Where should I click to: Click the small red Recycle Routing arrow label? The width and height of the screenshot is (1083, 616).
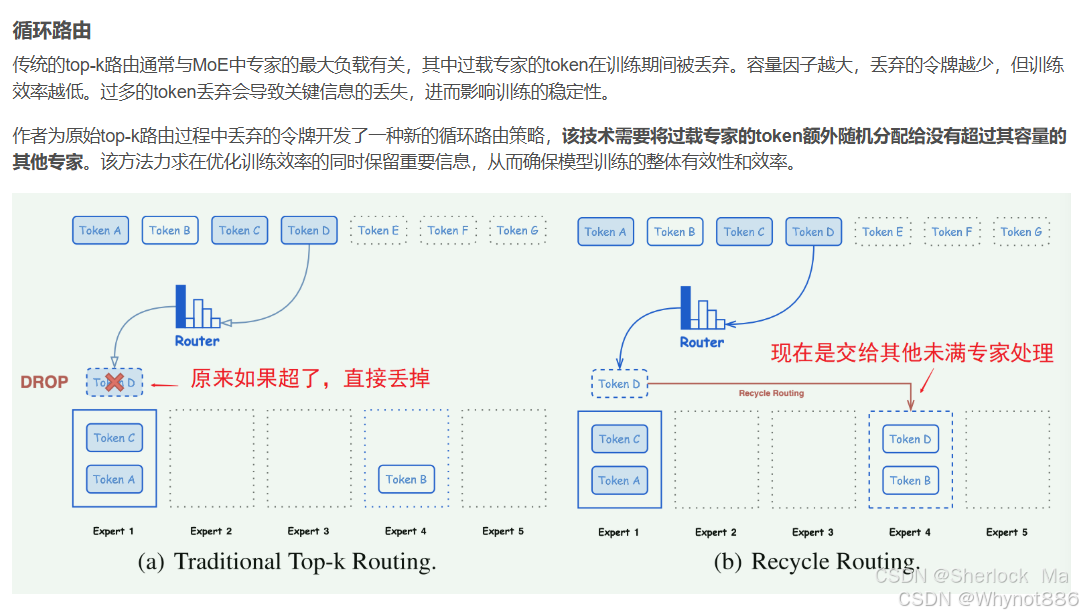771,393
